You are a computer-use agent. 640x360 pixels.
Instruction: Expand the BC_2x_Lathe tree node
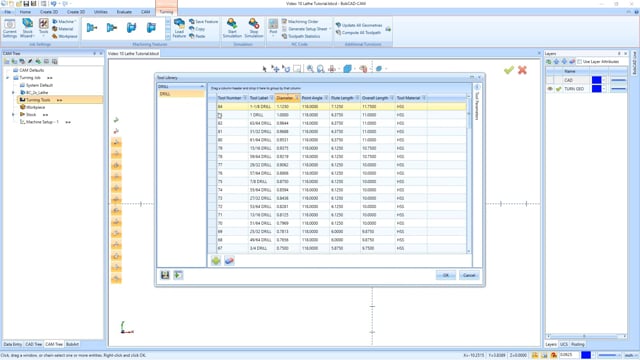(14, 93)
